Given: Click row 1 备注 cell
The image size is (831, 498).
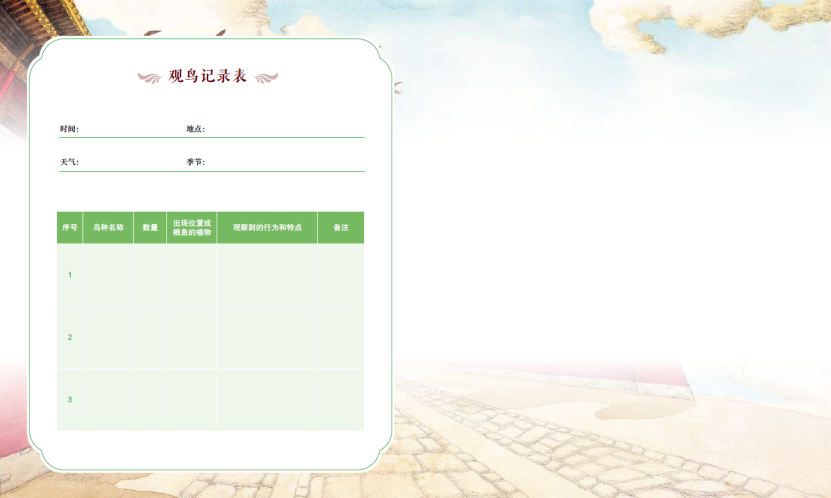Looking at the screenshot, I should coord(341,275).
